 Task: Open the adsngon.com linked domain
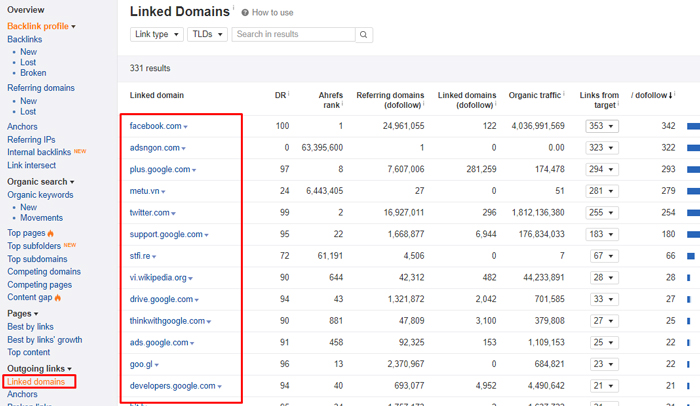[x=154, y=148]
